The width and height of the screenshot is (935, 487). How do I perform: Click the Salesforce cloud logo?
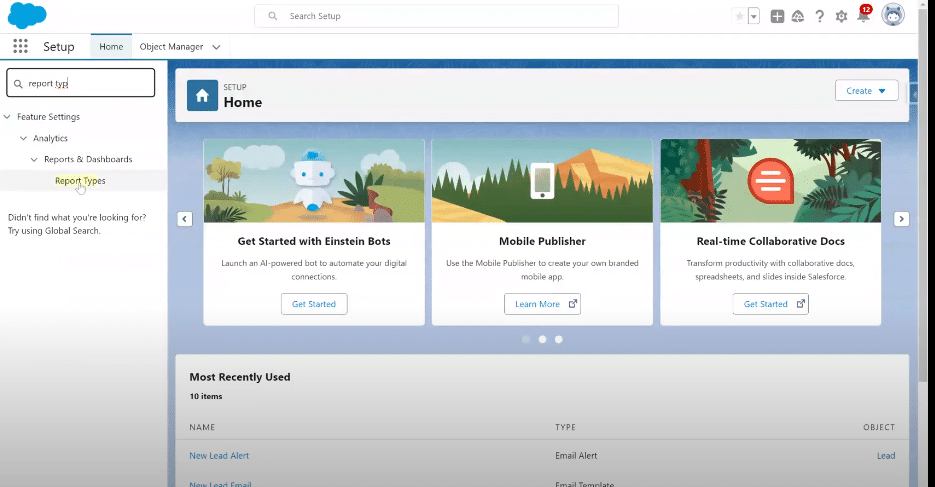pyautogui.click(x=27, y=15)
